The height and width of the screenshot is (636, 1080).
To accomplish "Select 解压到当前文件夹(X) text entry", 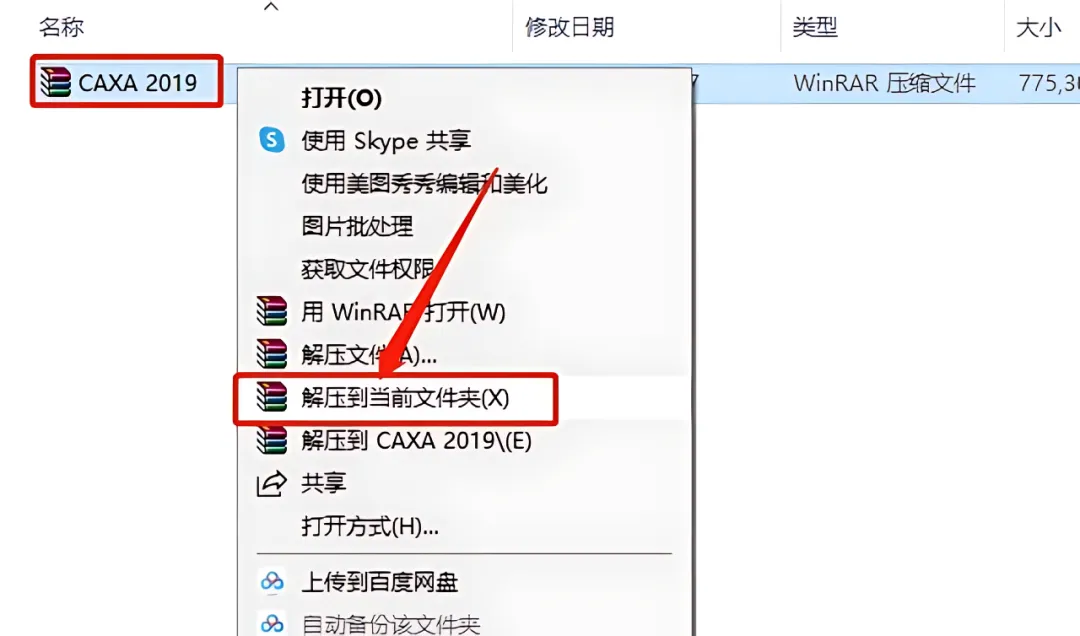I will 405,398.
